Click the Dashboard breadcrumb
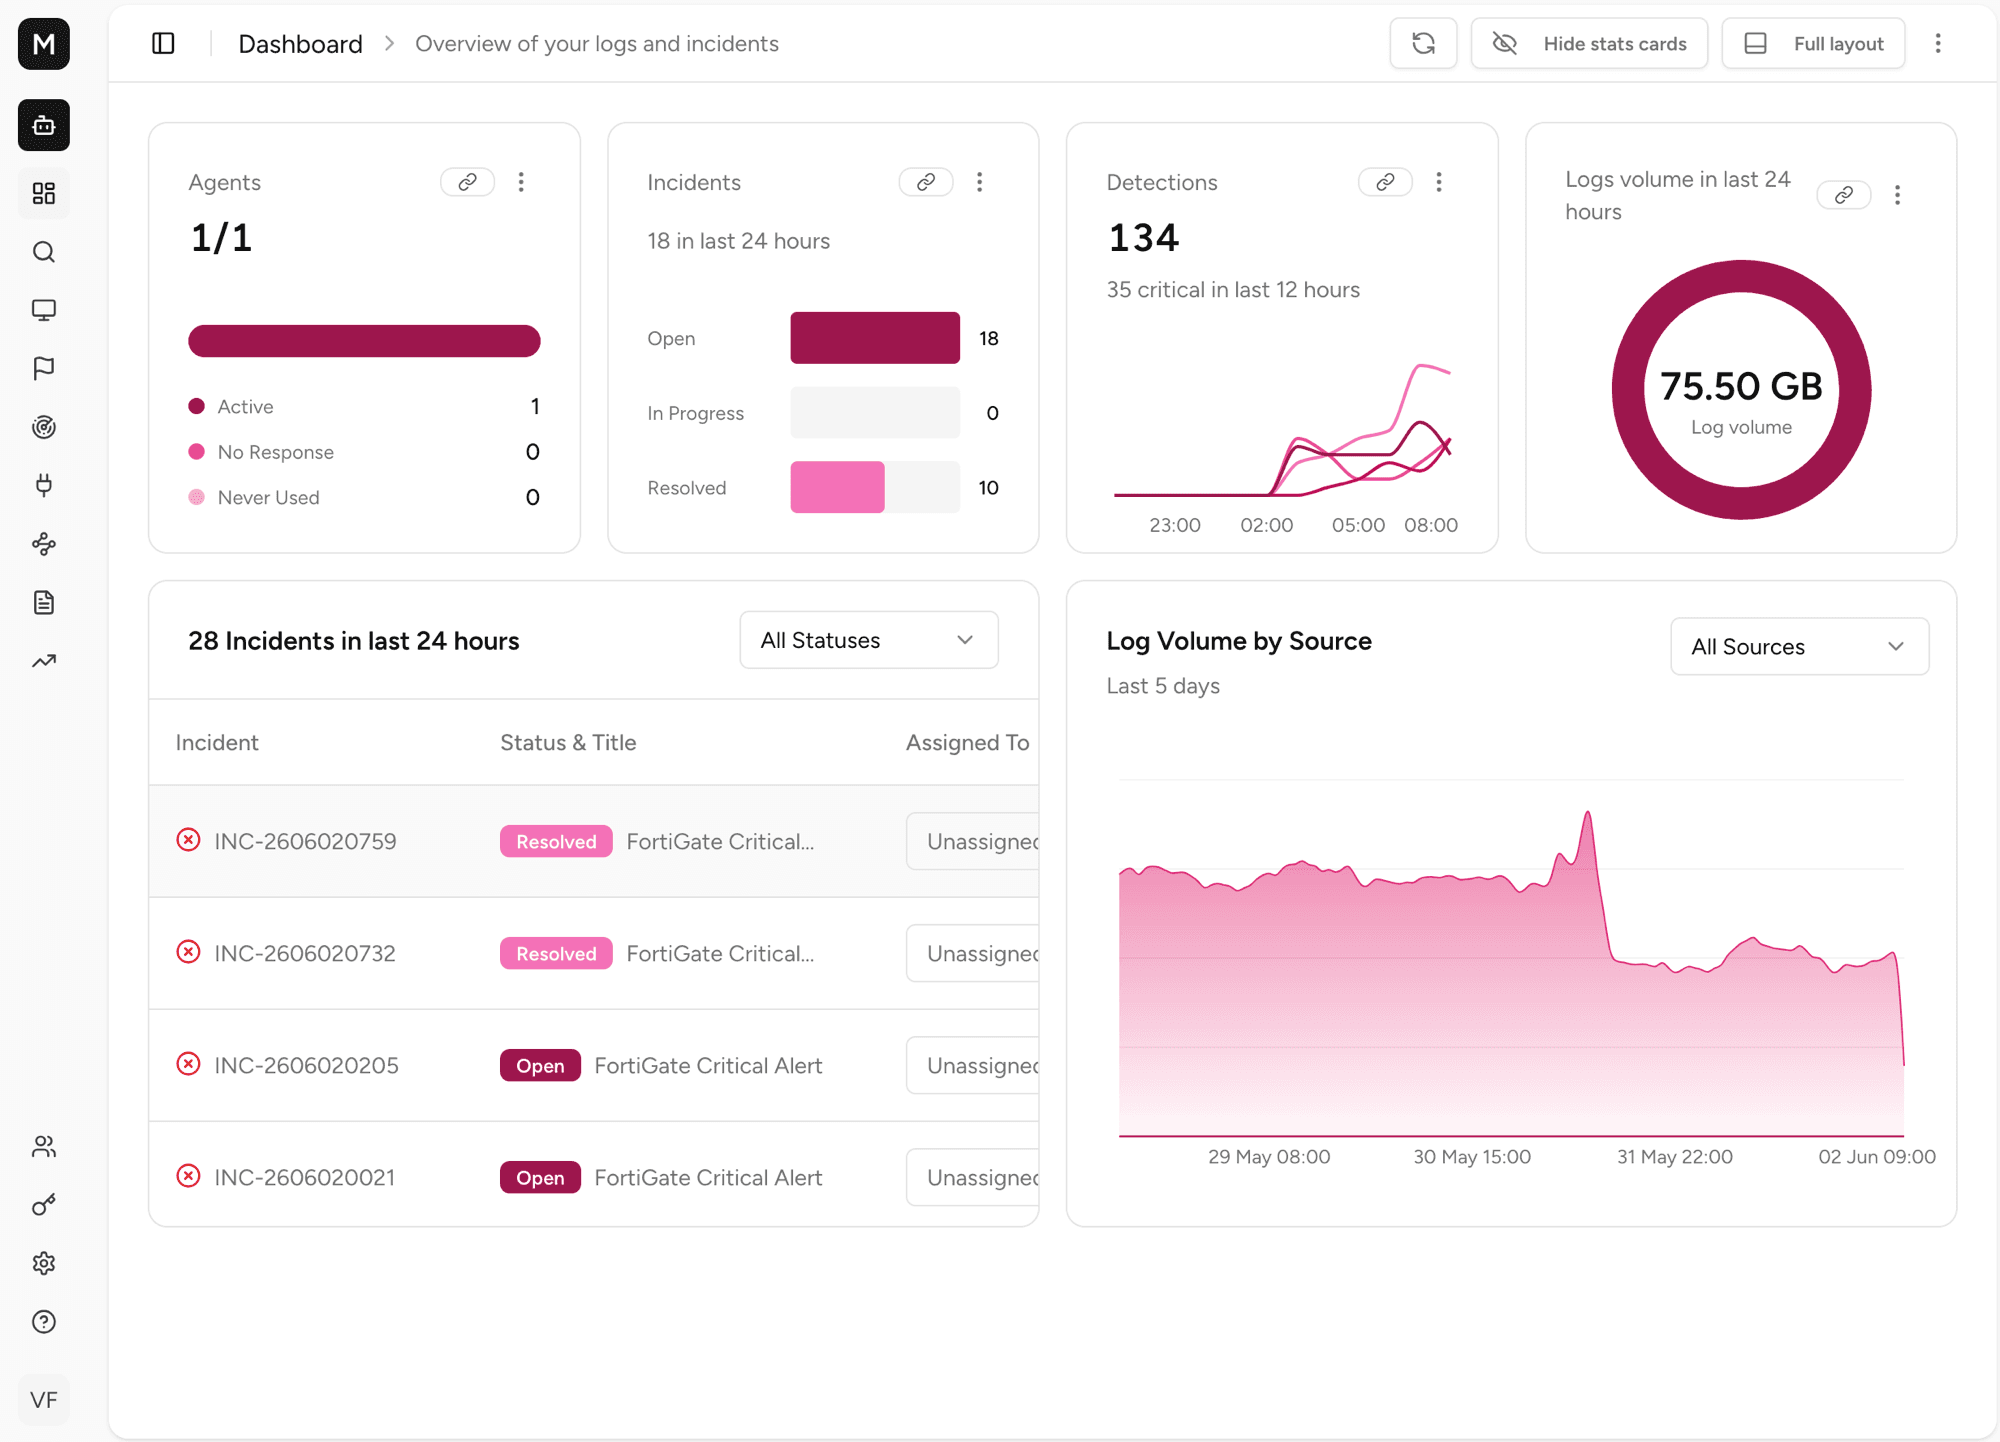2000x1442 pixels. coord(300,44)
